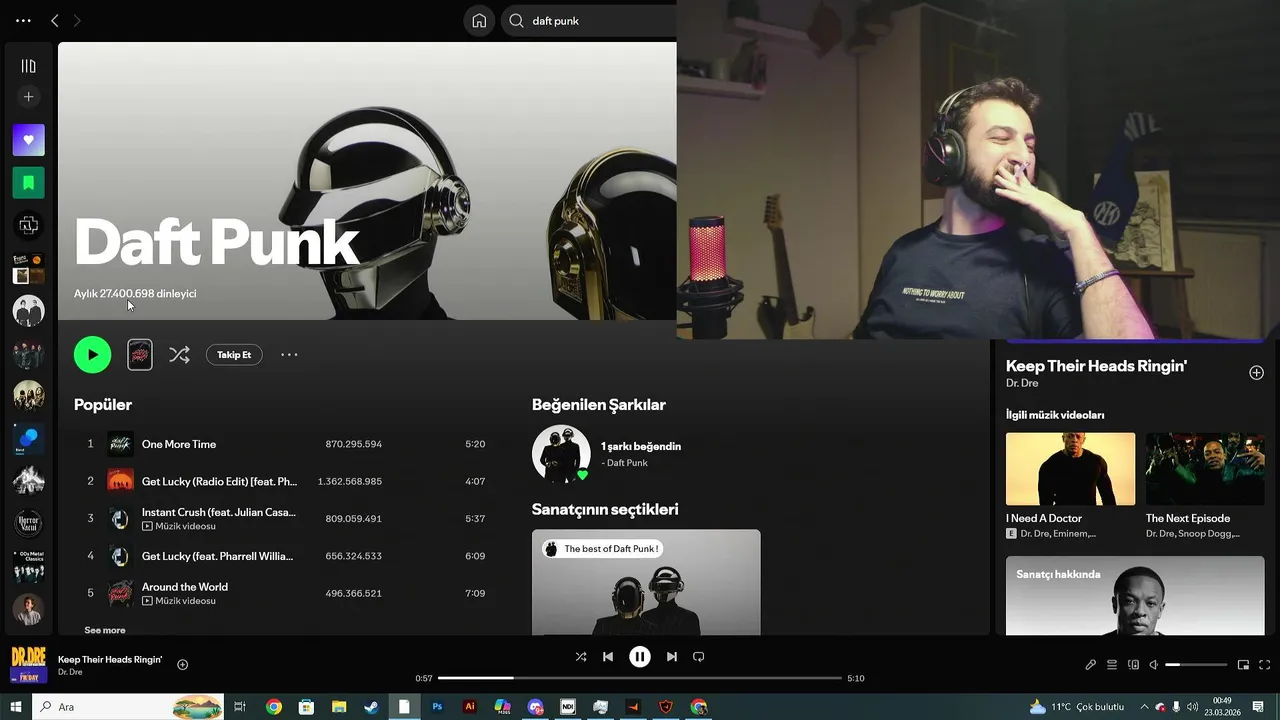Screen dimensions: 1280x720
Task: Open The best of Daft Punk! pick
Action: 646,582
